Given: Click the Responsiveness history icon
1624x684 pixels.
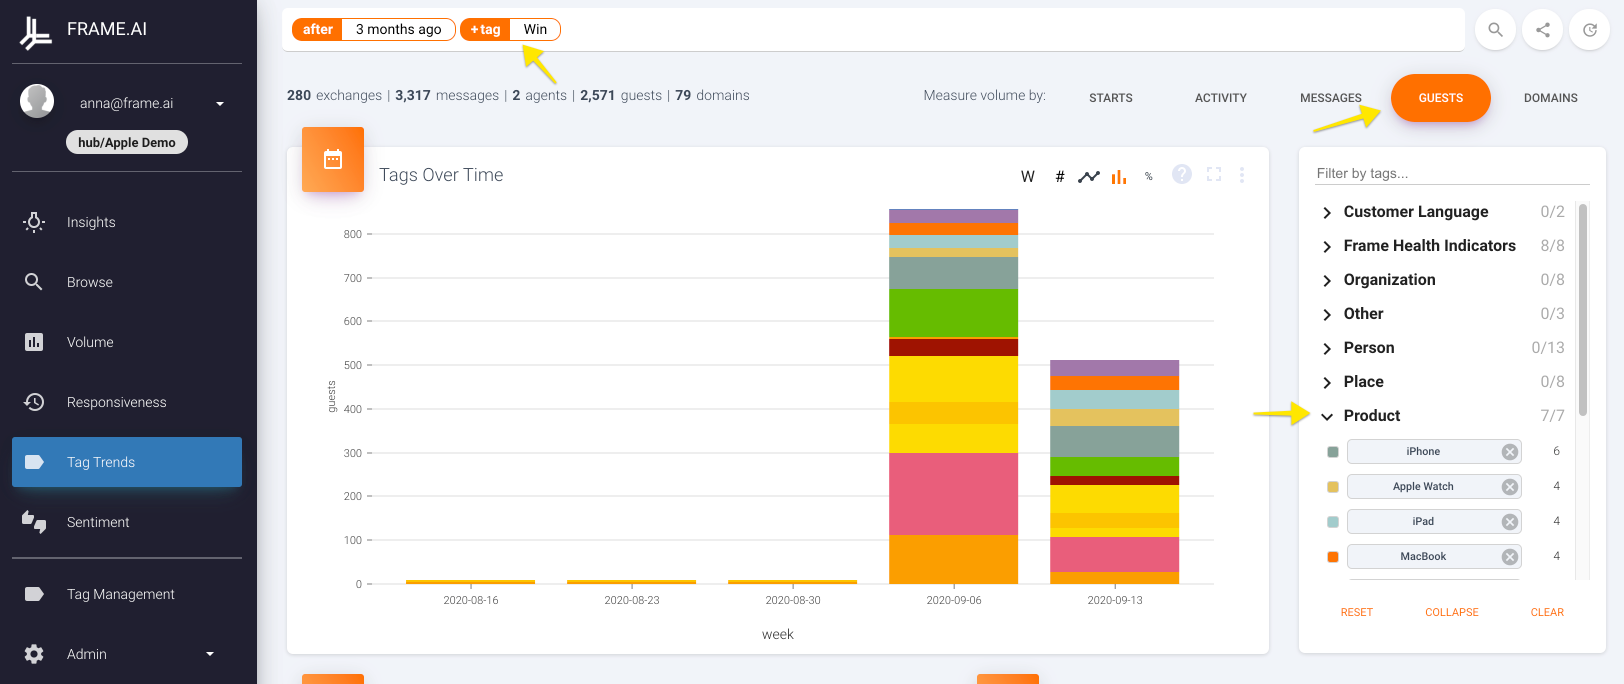Looking at the screenshot, I should click(x=34, y=402).
